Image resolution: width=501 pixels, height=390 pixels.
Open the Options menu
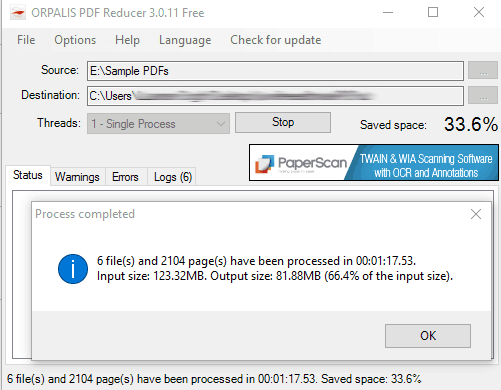[x=75, y=40]
